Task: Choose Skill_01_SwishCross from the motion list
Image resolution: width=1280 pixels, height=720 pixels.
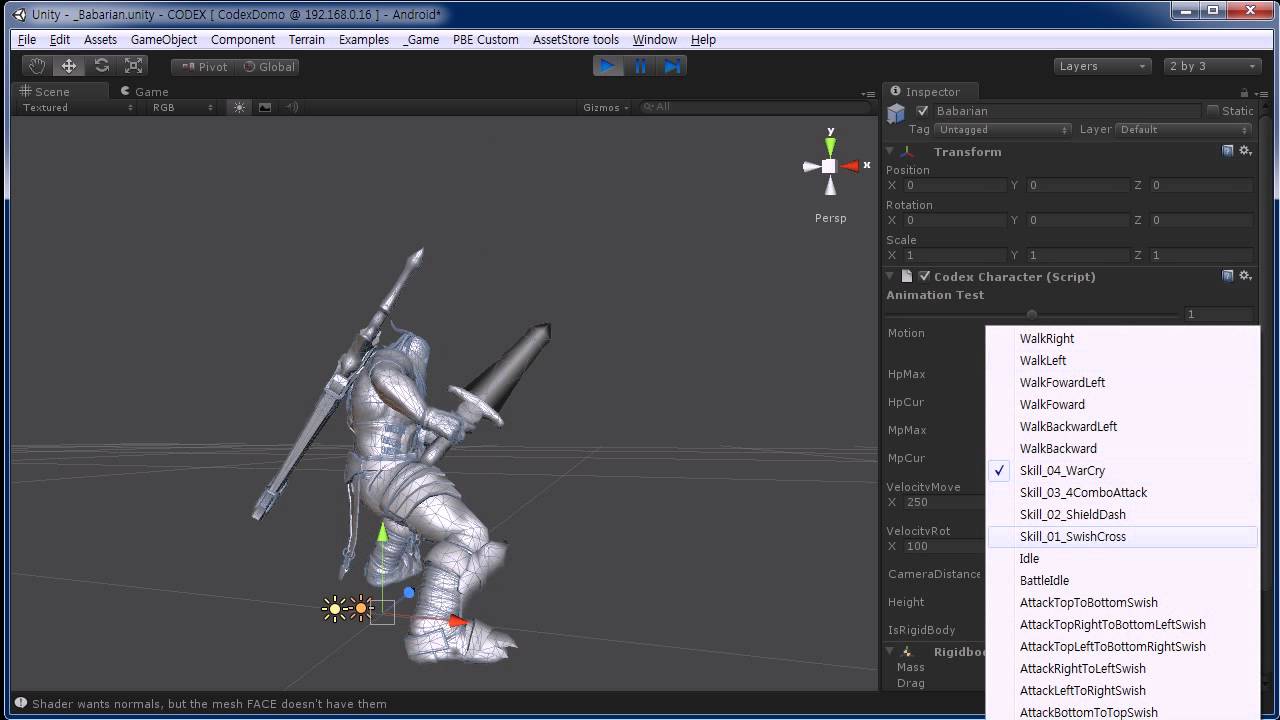Action: [x=1072, y=537]
